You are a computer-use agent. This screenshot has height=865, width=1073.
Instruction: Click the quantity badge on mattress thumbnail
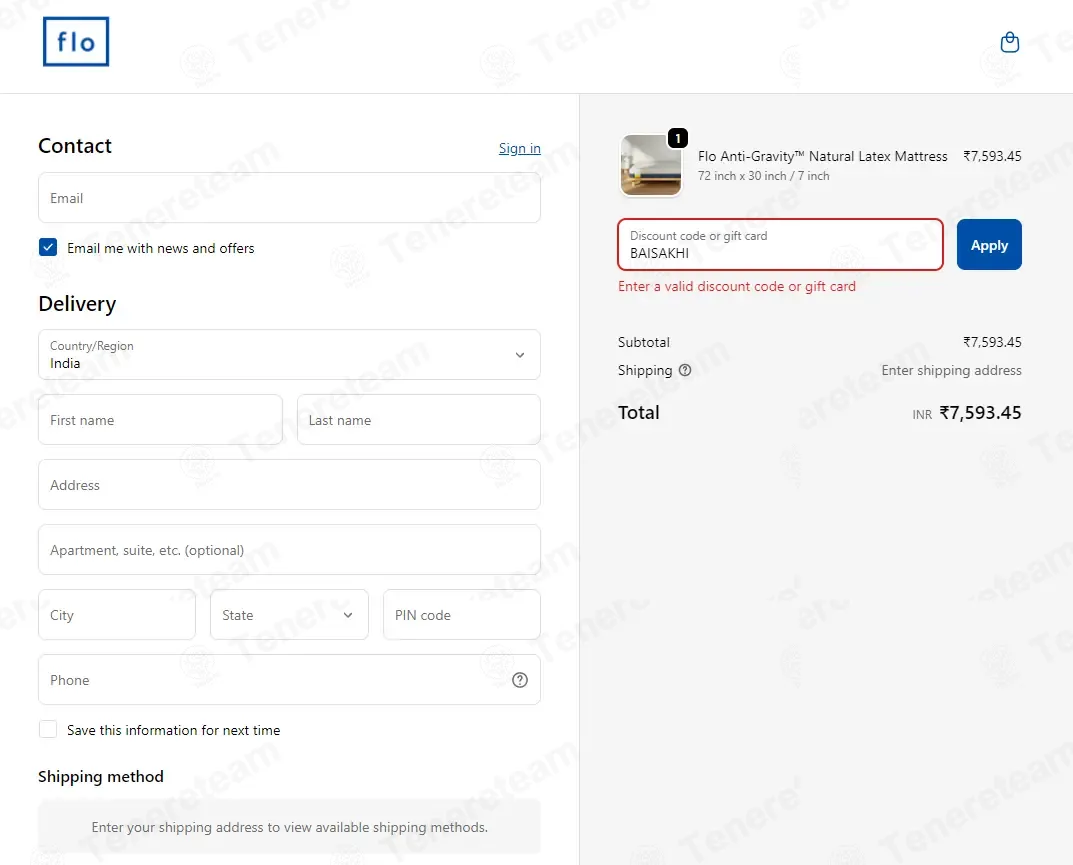coord(677,138)
